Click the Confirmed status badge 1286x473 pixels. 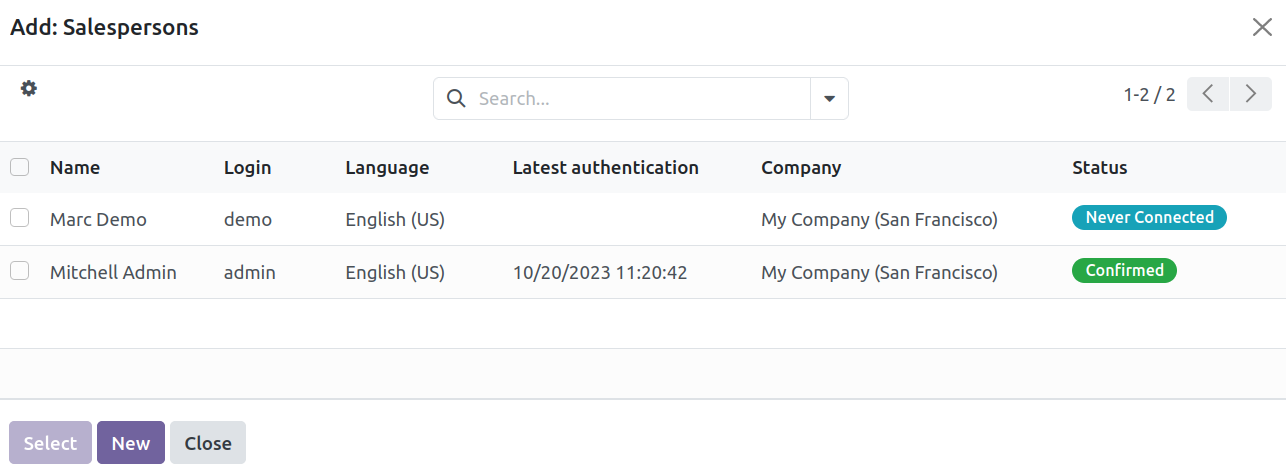[1124, 271]
